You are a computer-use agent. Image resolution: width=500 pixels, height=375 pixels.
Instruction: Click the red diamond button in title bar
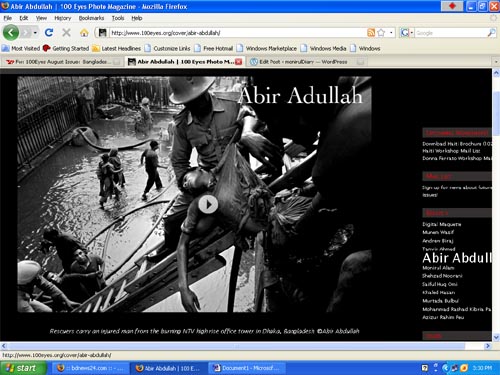(x=452, y=6)
